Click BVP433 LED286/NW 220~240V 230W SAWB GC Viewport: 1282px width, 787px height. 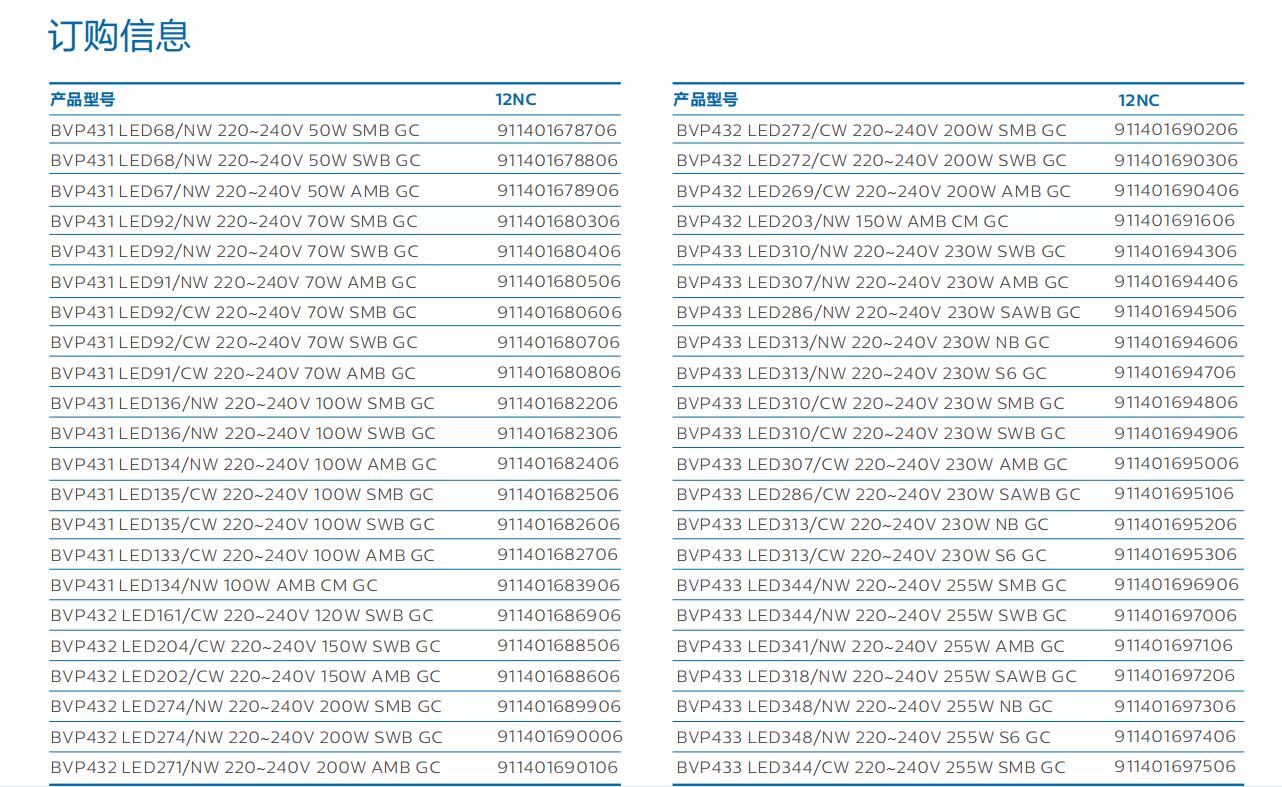click(878, 312)
